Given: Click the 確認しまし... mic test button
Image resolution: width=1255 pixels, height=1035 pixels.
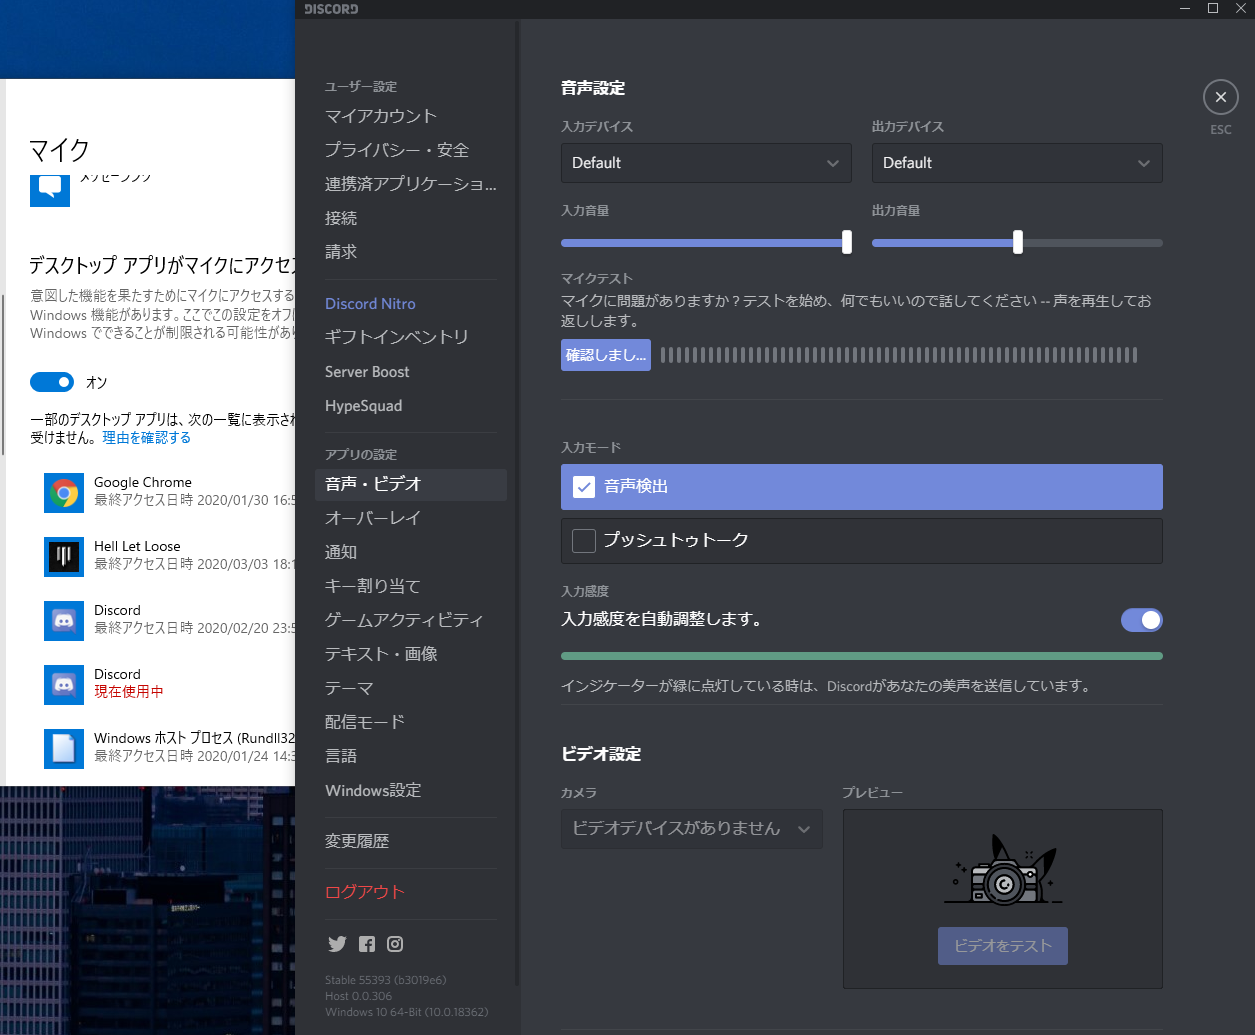Looking at the screenshot, I should 606,355.
